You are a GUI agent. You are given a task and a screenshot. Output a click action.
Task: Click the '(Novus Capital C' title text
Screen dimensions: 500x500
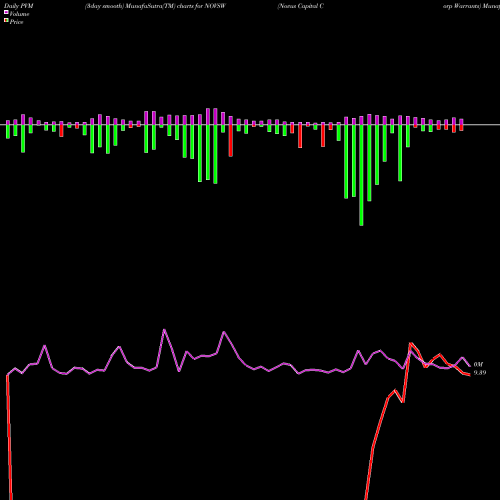300,6
